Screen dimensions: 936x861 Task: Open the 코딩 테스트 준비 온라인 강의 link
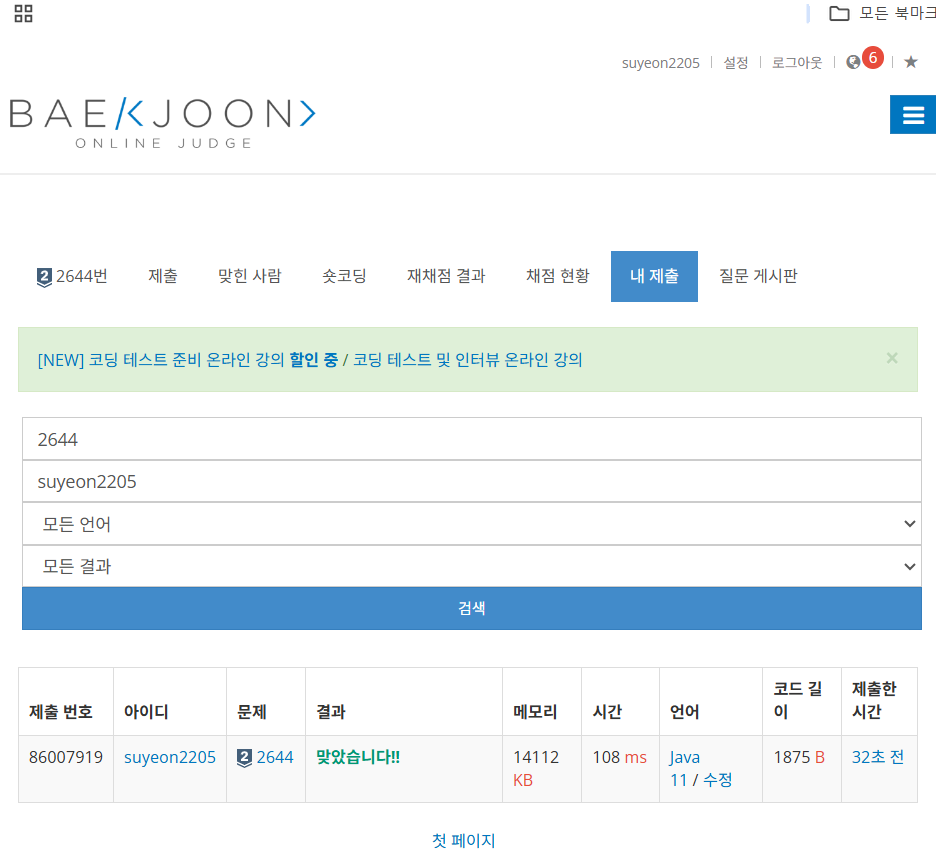[x=187, y=360]
